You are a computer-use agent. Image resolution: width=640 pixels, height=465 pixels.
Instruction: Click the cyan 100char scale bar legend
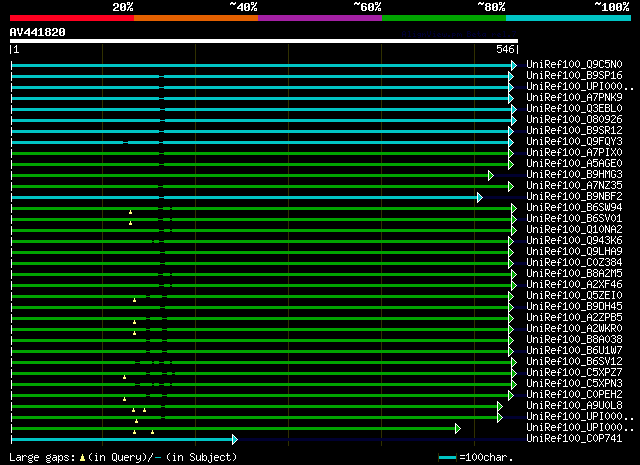pyautogui.click(x=447, y=458)
